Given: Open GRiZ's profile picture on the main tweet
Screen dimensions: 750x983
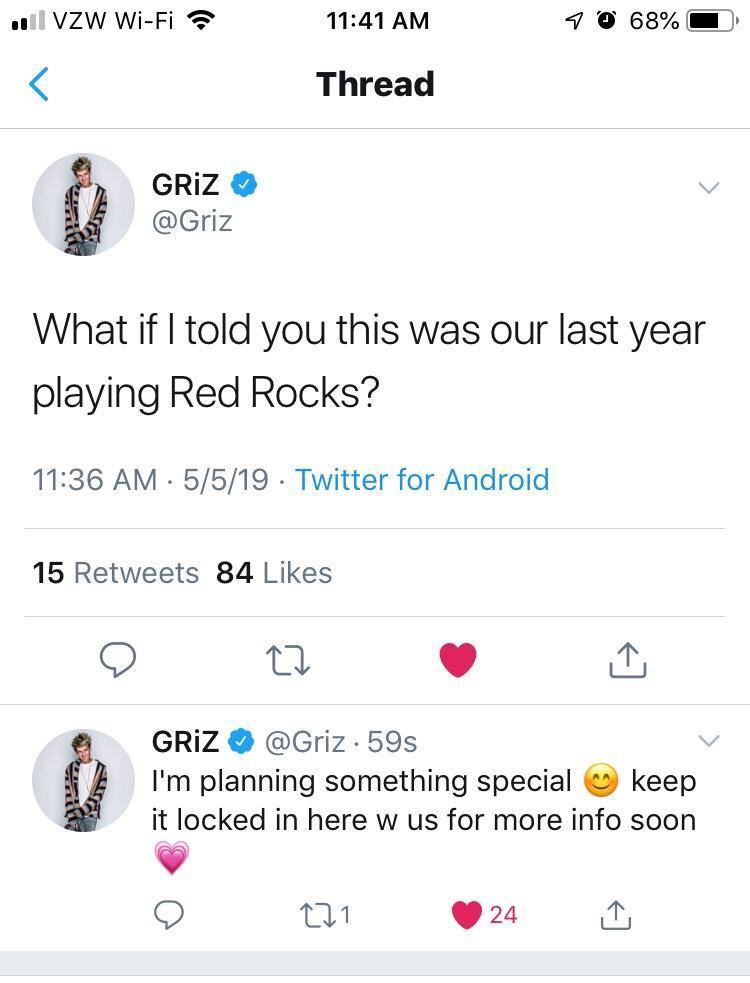Looking at the screenshot, I should (83, 204).
